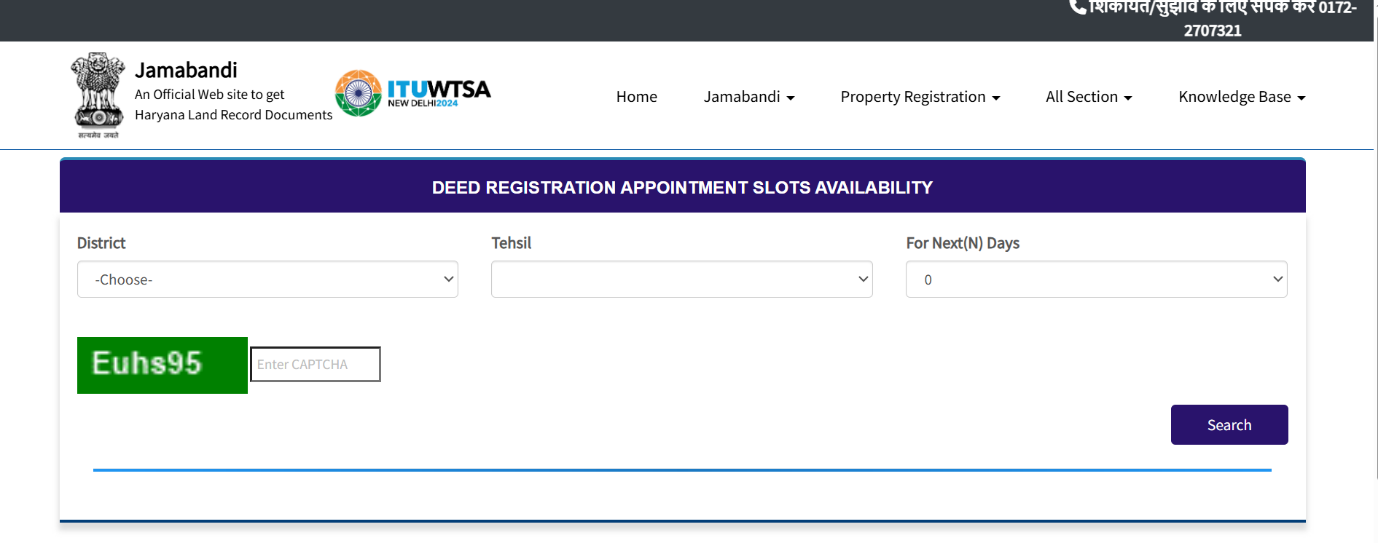Open the Knowledge Base menu

1241,97
